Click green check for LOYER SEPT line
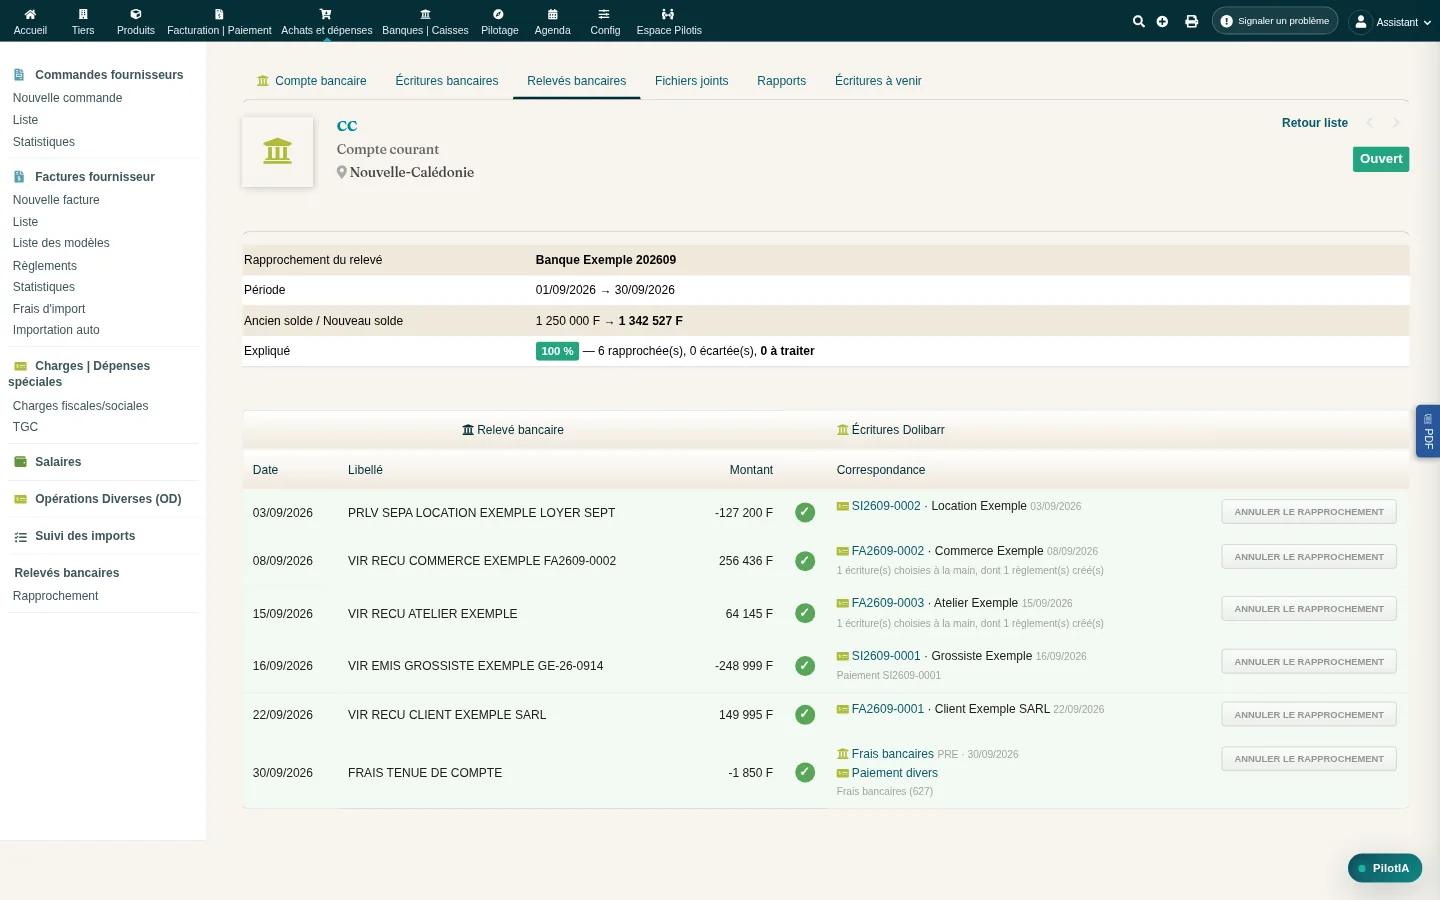Image resolution: width=1440 pixels, height=900 pixels. click(x=805, y=513)
